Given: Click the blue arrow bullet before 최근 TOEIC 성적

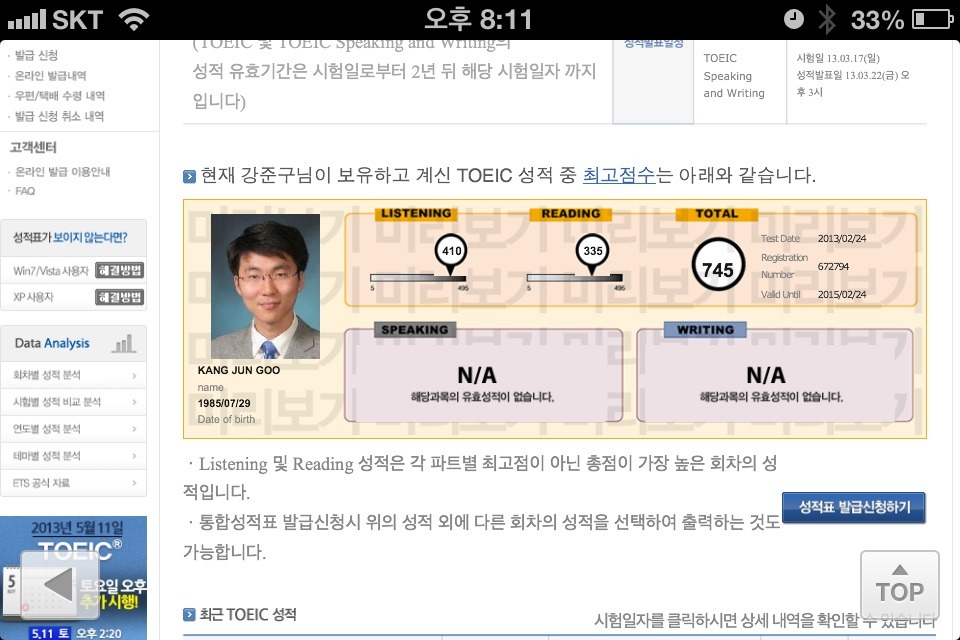Looking at the screenshot, I should 189,614.
